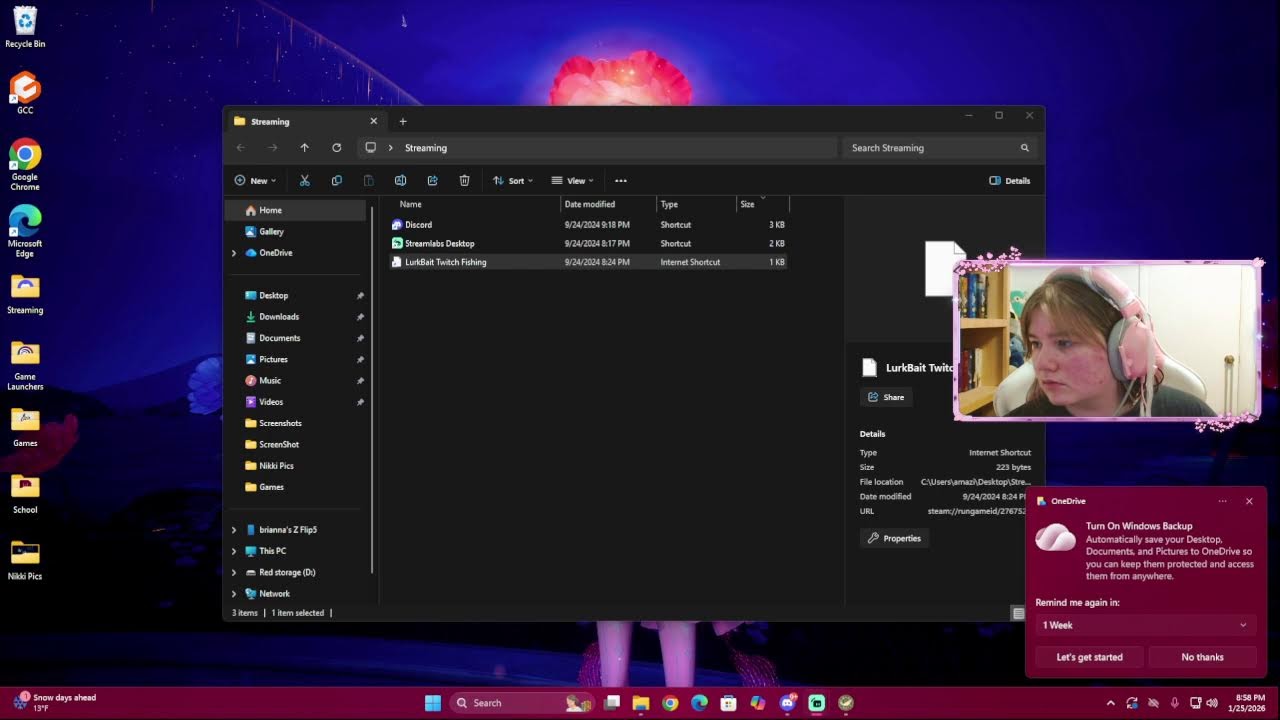This screenshot has height=720, width=1280.
Task: Open the volume control in the system tray
Action: pos(1213,703)
